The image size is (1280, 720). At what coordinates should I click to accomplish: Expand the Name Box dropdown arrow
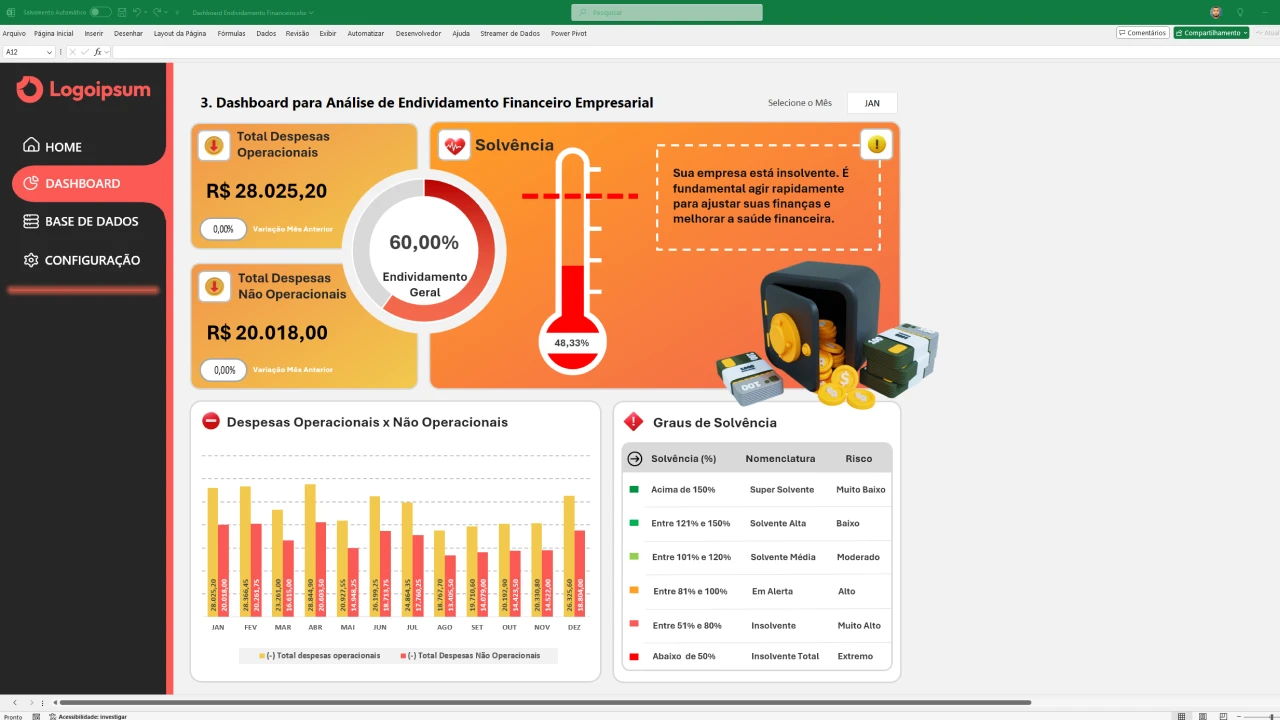pyautogui.click(x=49, y=52)
